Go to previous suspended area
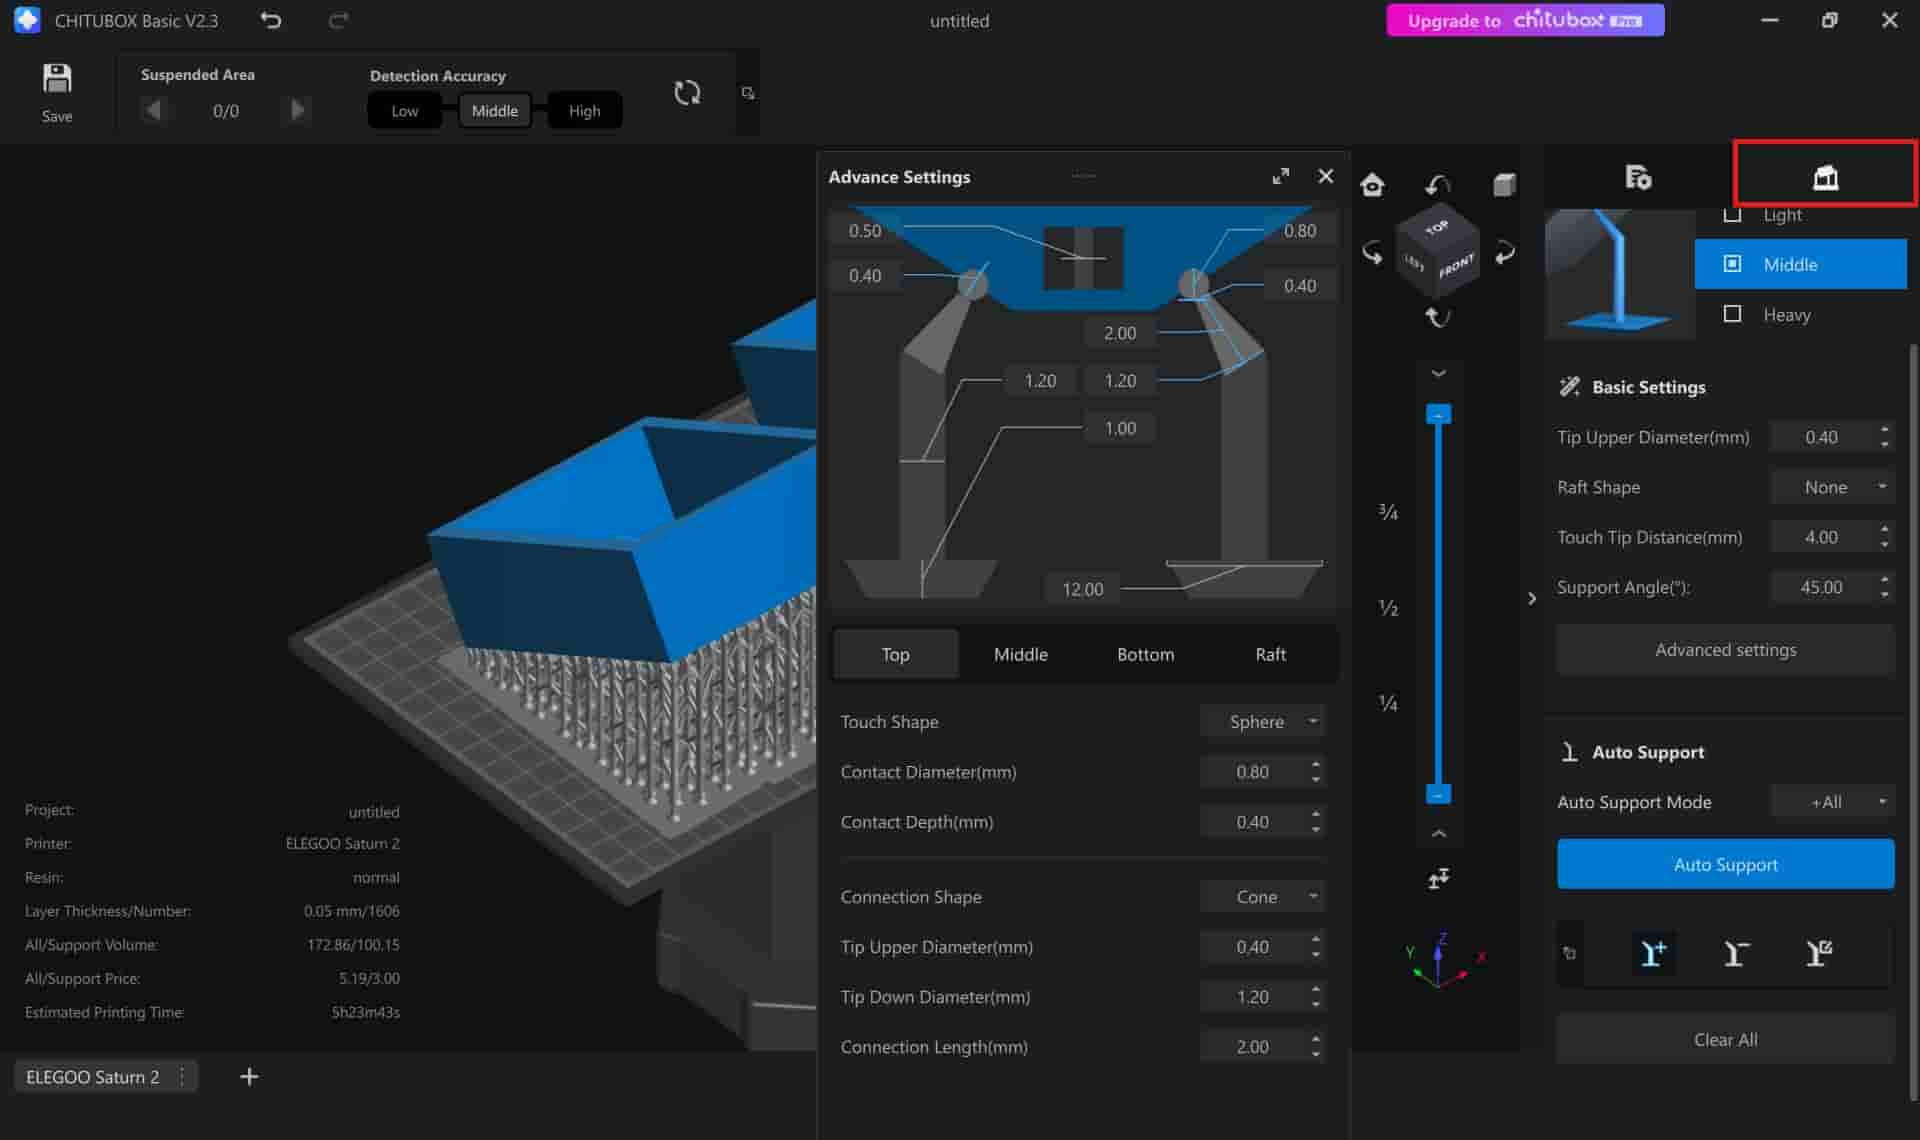The image size is (1920, 1140). tap(153, 110)
